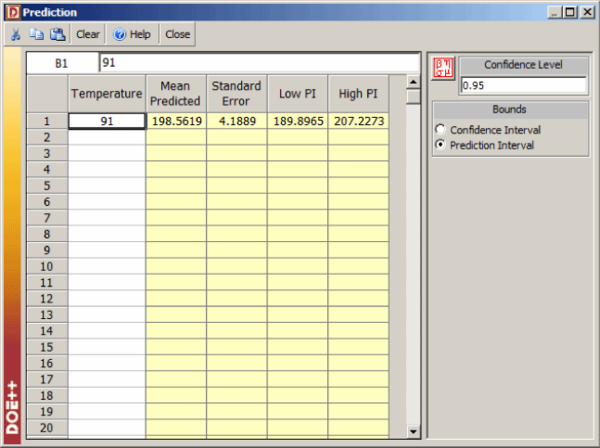Click the Cut scissors icon
The height and width of the screenshot is (448, 600).
(15, 34)
